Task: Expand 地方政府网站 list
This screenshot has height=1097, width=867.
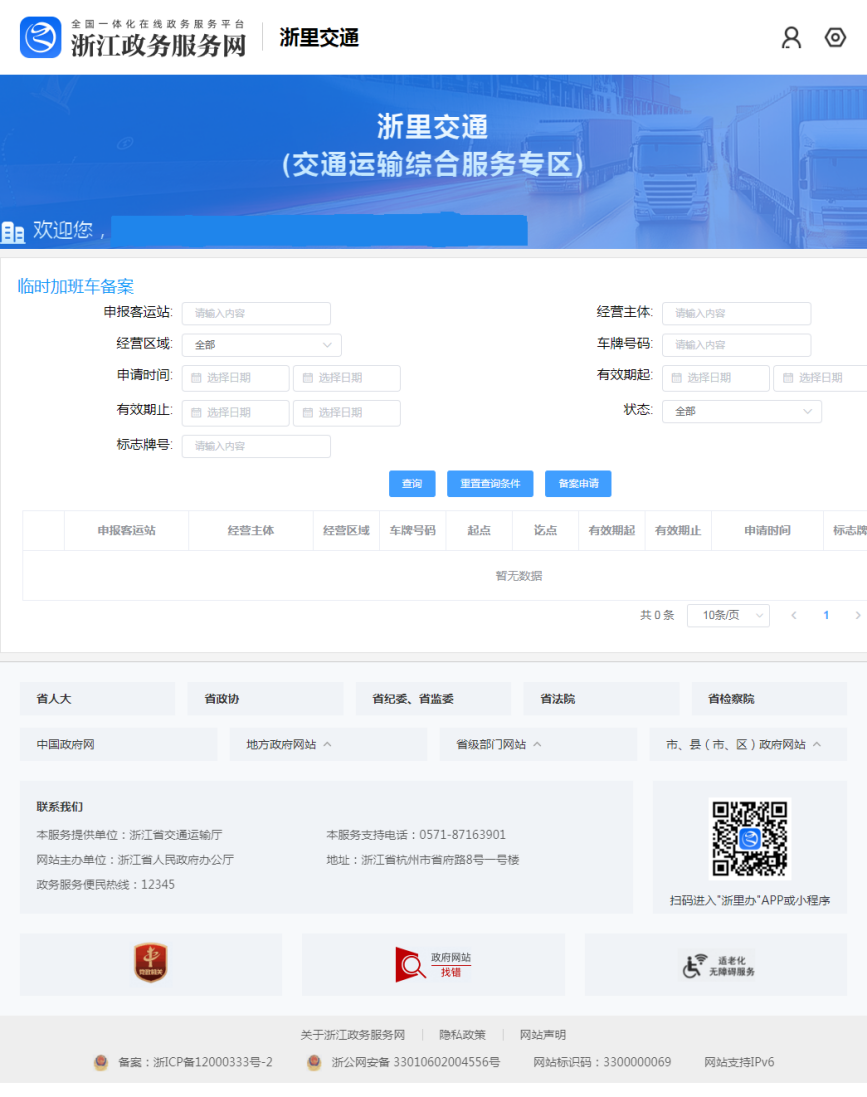Action: [328, 744]
